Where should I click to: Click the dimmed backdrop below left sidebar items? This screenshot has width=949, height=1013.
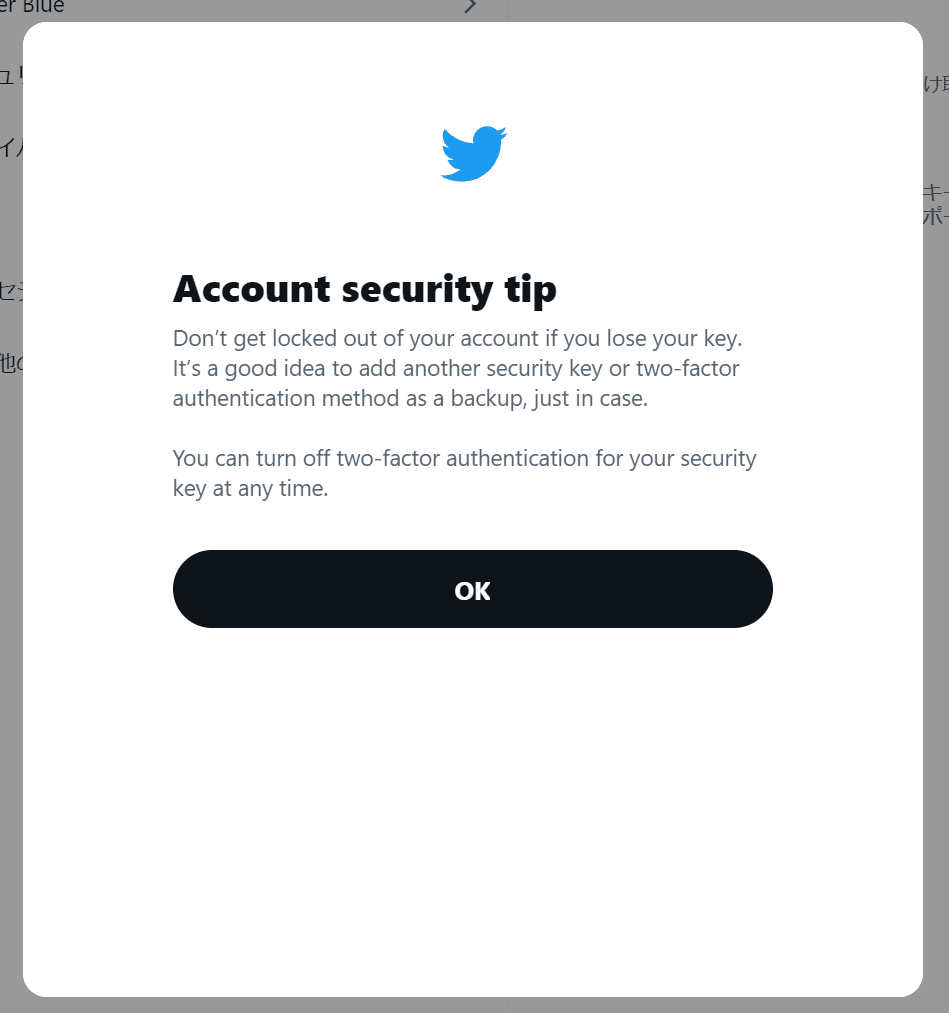tap(11, 646)
